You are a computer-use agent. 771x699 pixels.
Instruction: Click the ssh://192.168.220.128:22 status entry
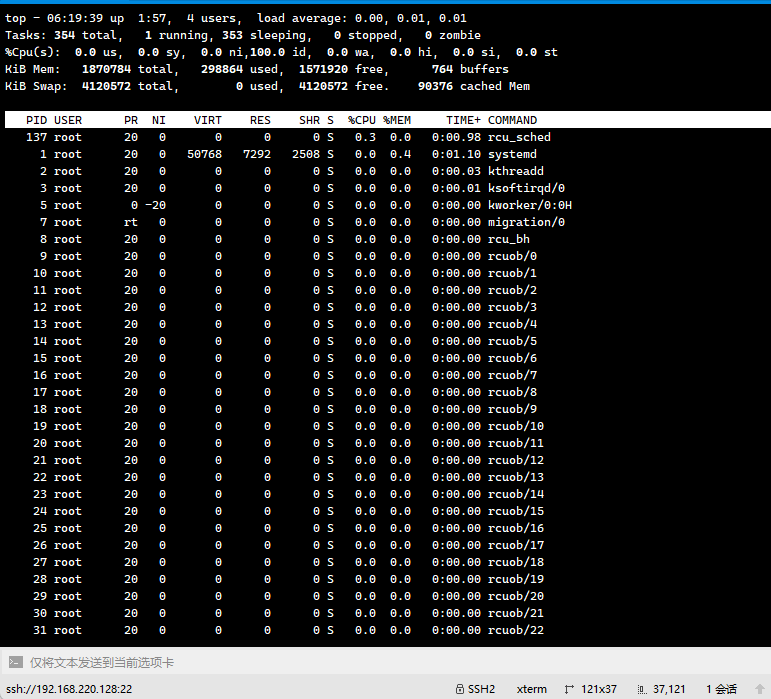coord(69,689)
